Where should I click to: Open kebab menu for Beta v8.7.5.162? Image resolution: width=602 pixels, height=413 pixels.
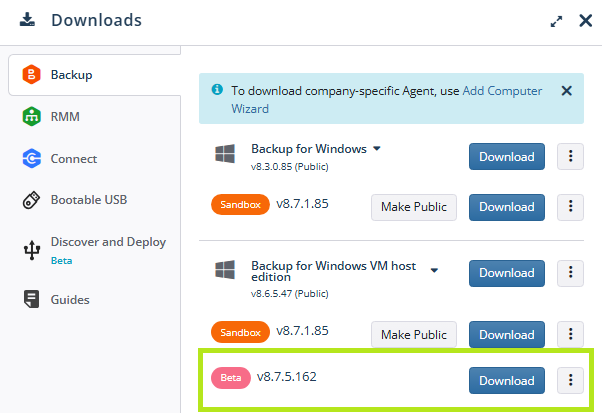click(x=571, y=381)
